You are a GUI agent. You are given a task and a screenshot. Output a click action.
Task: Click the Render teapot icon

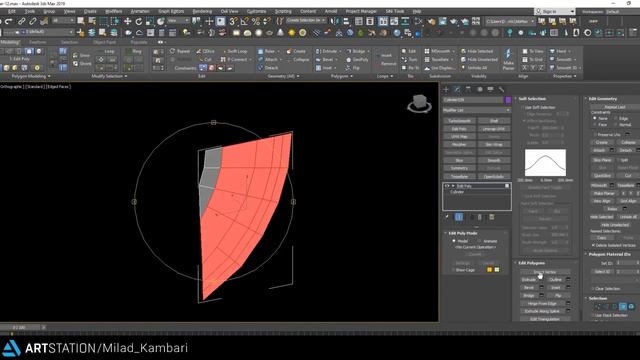[x=453, y=21]
